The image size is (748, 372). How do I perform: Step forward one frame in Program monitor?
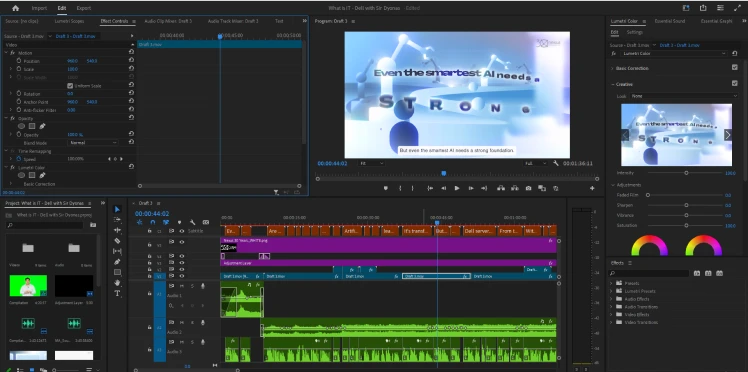click(471, 188)
